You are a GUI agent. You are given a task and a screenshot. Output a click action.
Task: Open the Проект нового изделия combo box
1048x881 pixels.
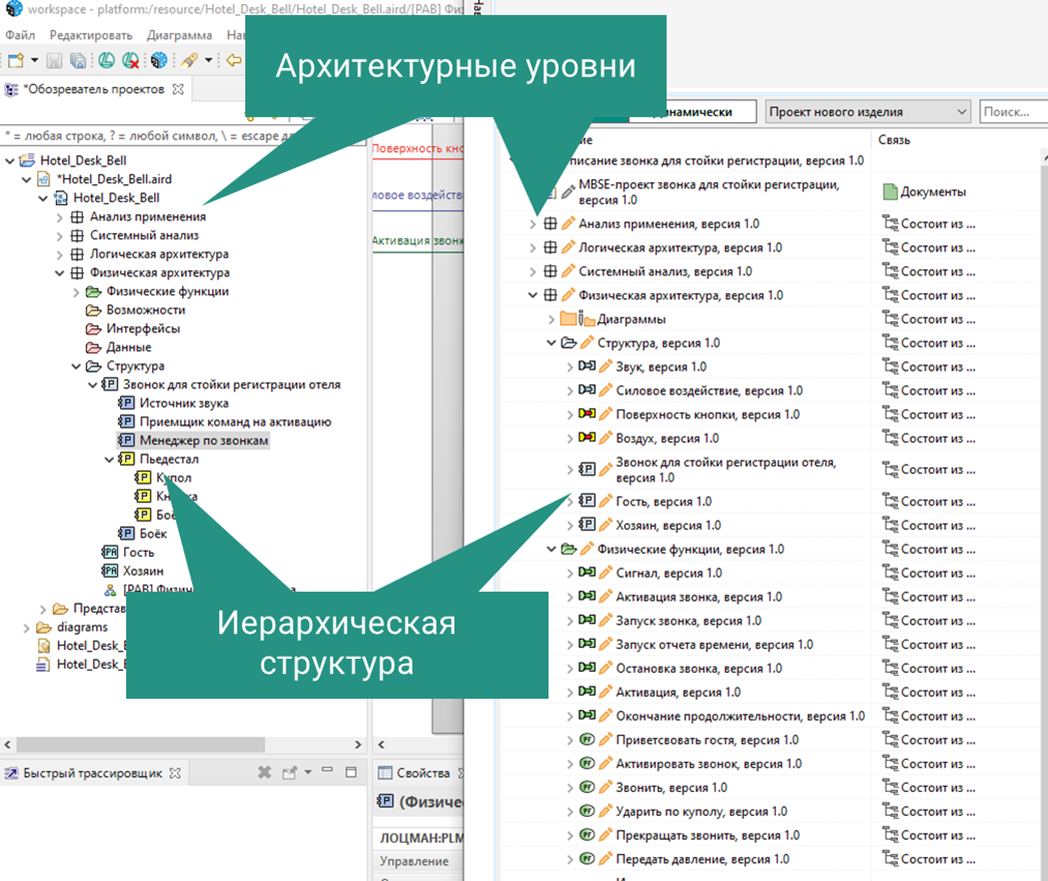click(868, 112)
